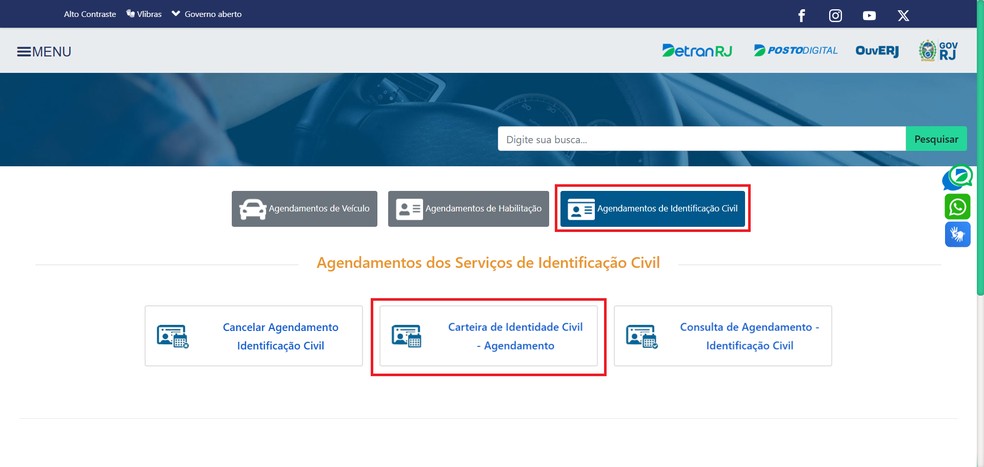Select Agendamentos de Habilitação tab

coord(468,209)
